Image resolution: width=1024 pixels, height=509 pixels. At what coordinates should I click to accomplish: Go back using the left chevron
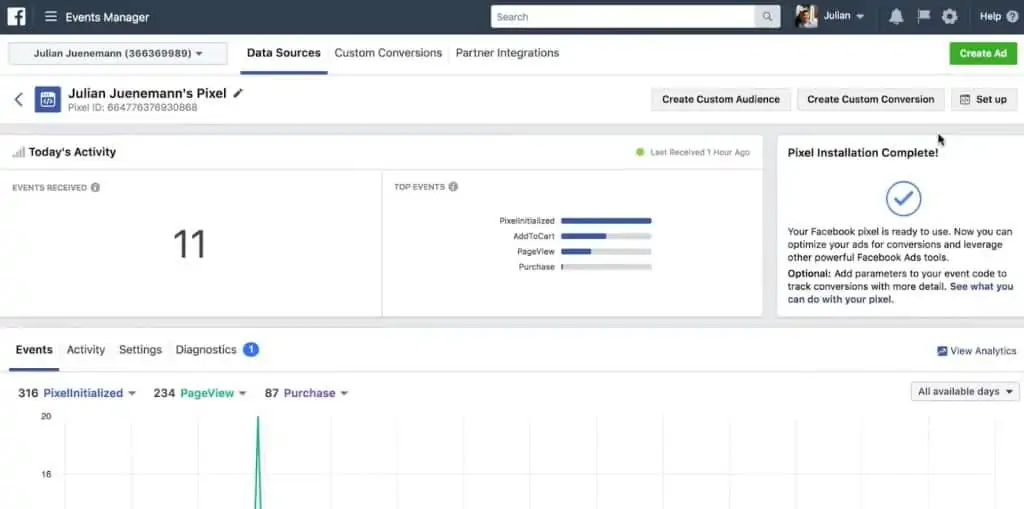(18, 99)
